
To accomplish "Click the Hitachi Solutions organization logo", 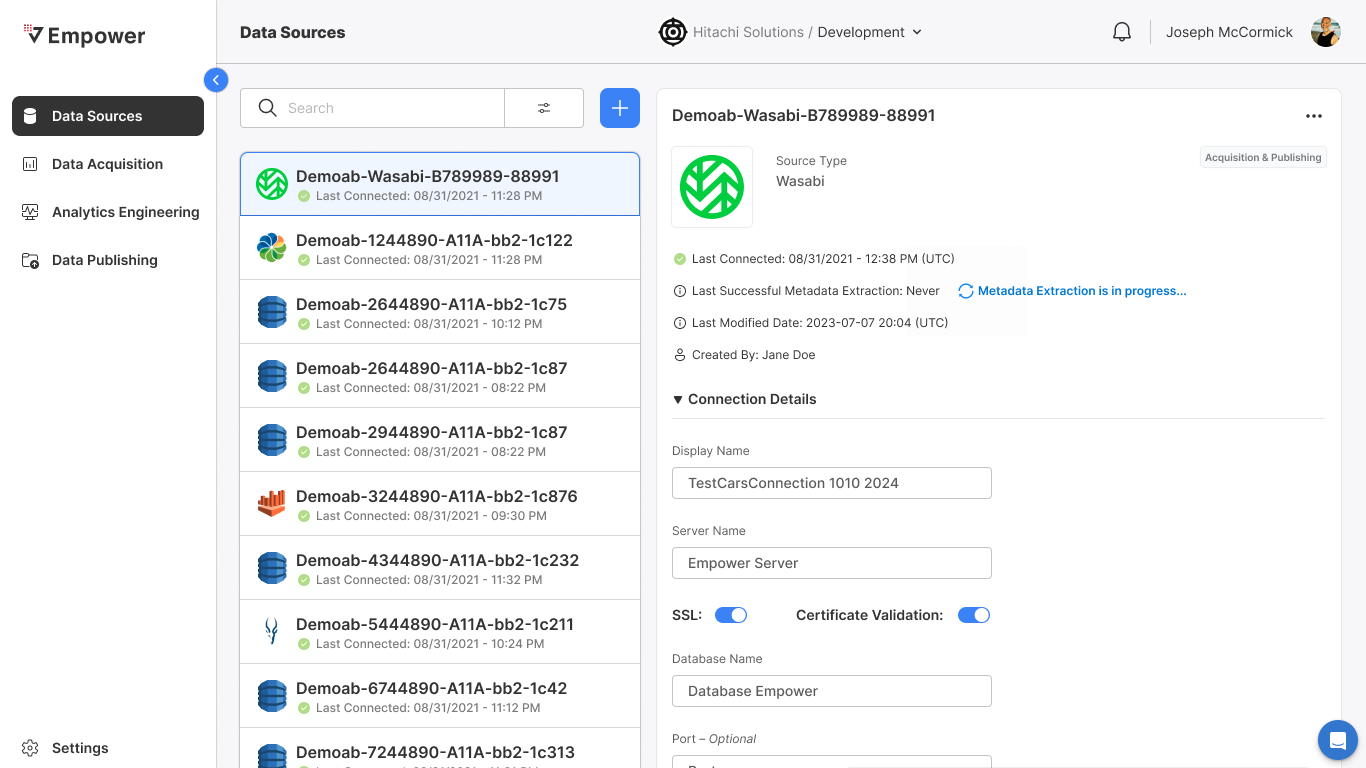I will pos(673,32).
